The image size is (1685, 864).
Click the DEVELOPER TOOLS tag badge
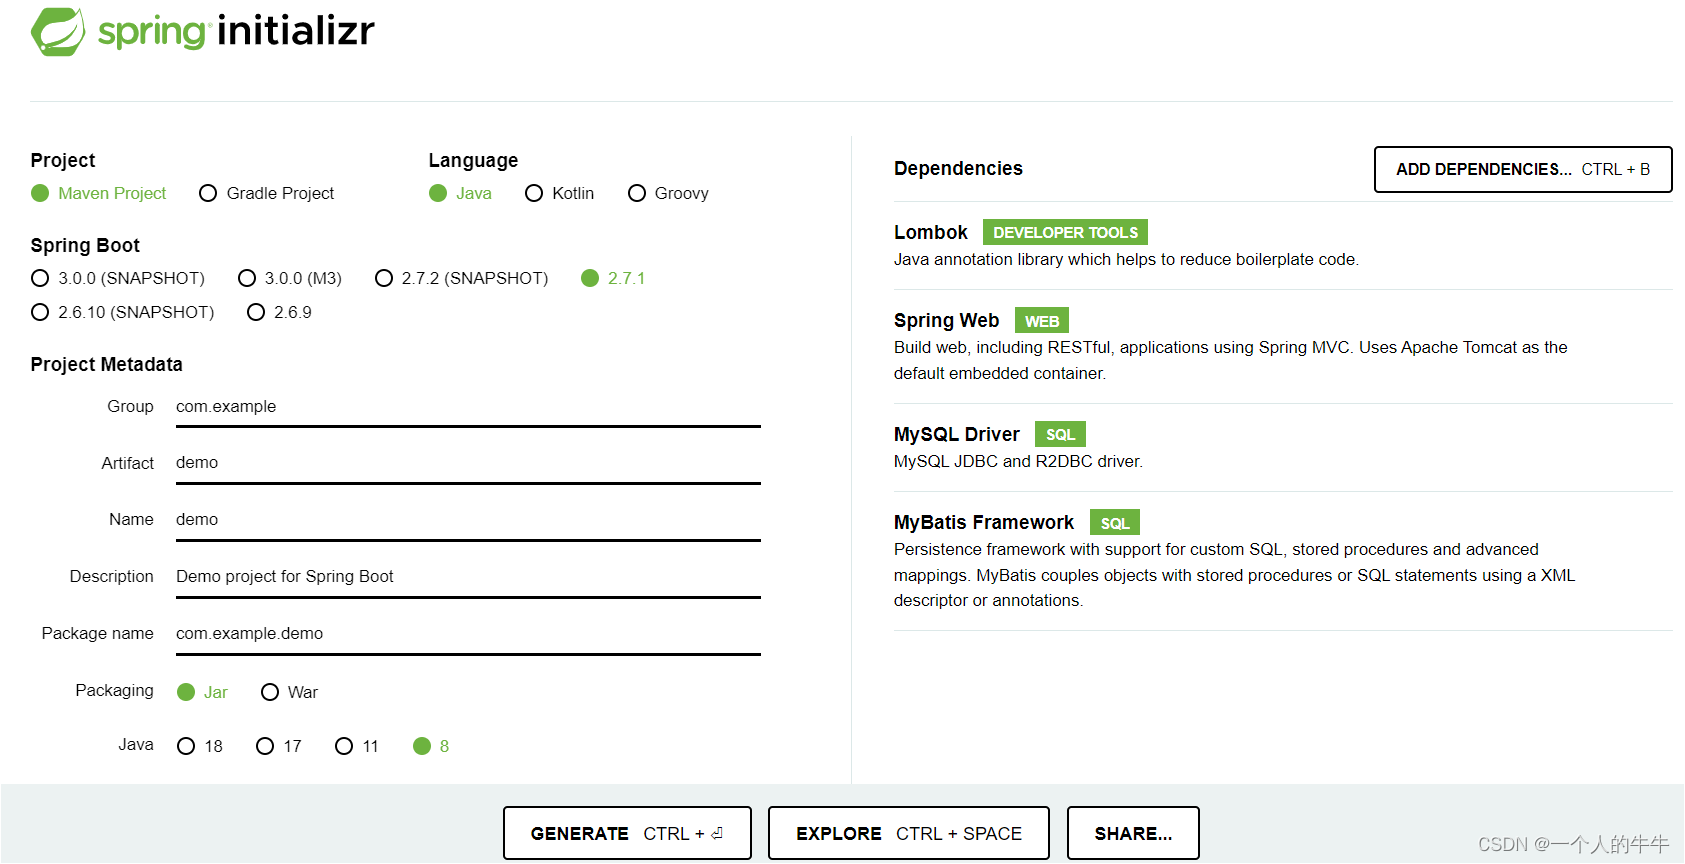[1065, 232]
